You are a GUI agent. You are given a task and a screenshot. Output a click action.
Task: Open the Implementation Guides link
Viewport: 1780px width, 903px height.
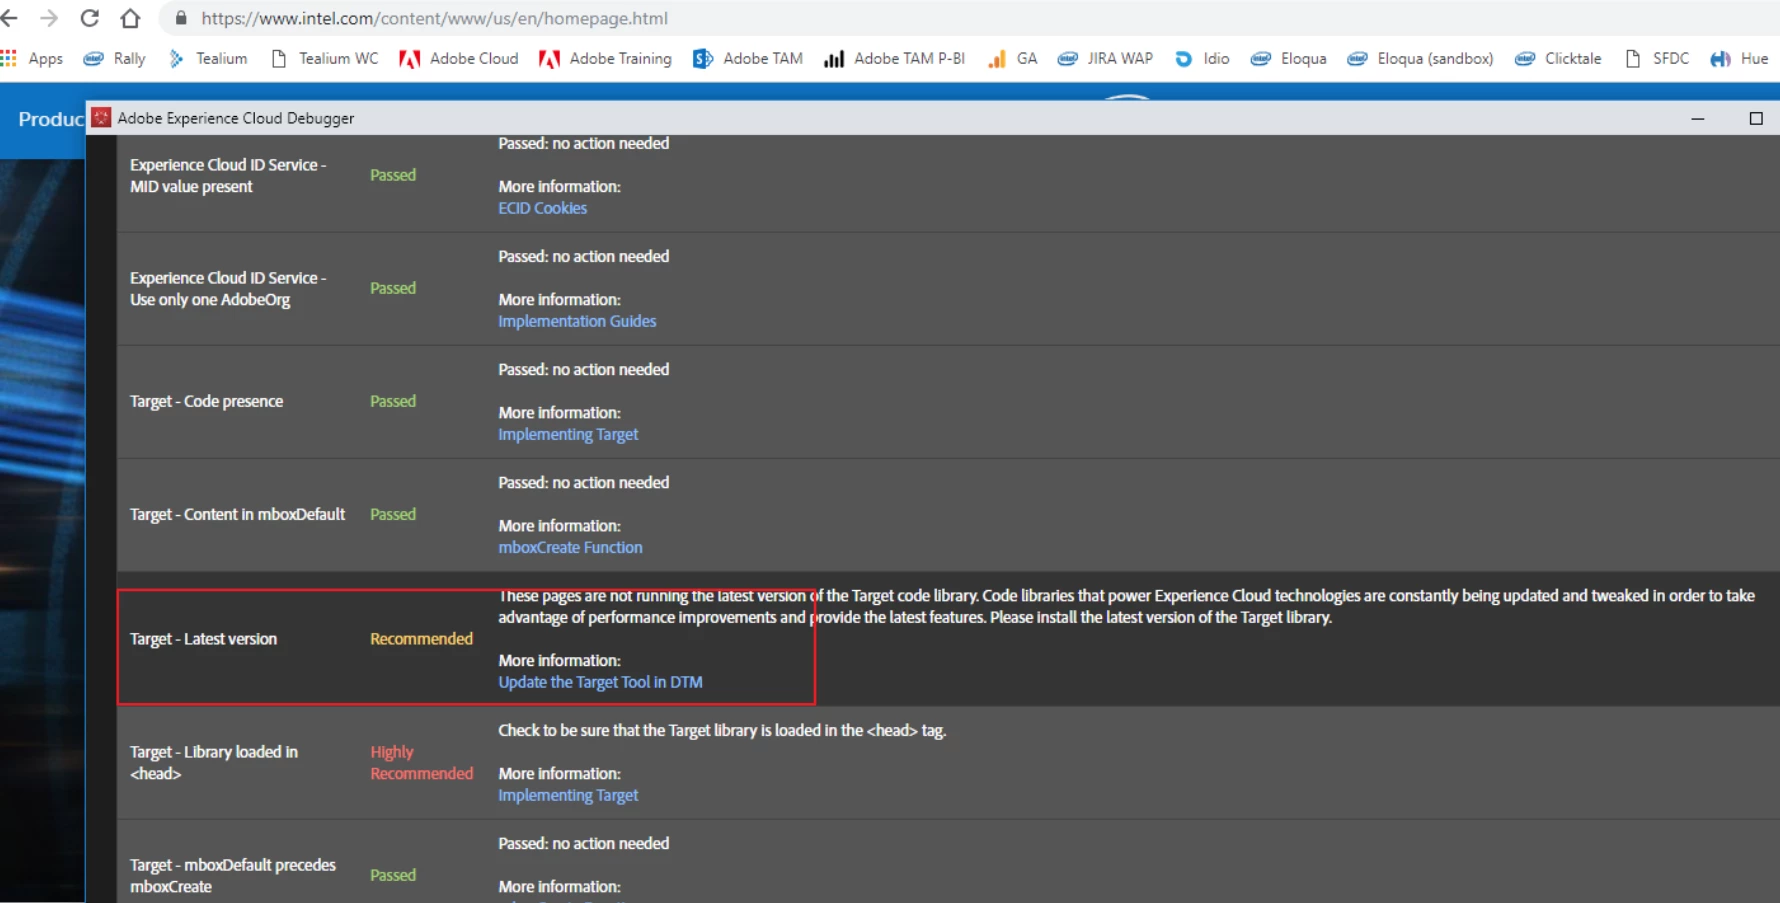pyautogui.click(x=577, y=321)
